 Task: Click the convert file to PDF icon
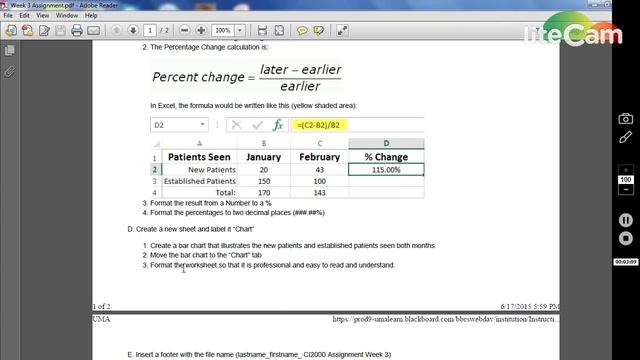click(27, 31)
